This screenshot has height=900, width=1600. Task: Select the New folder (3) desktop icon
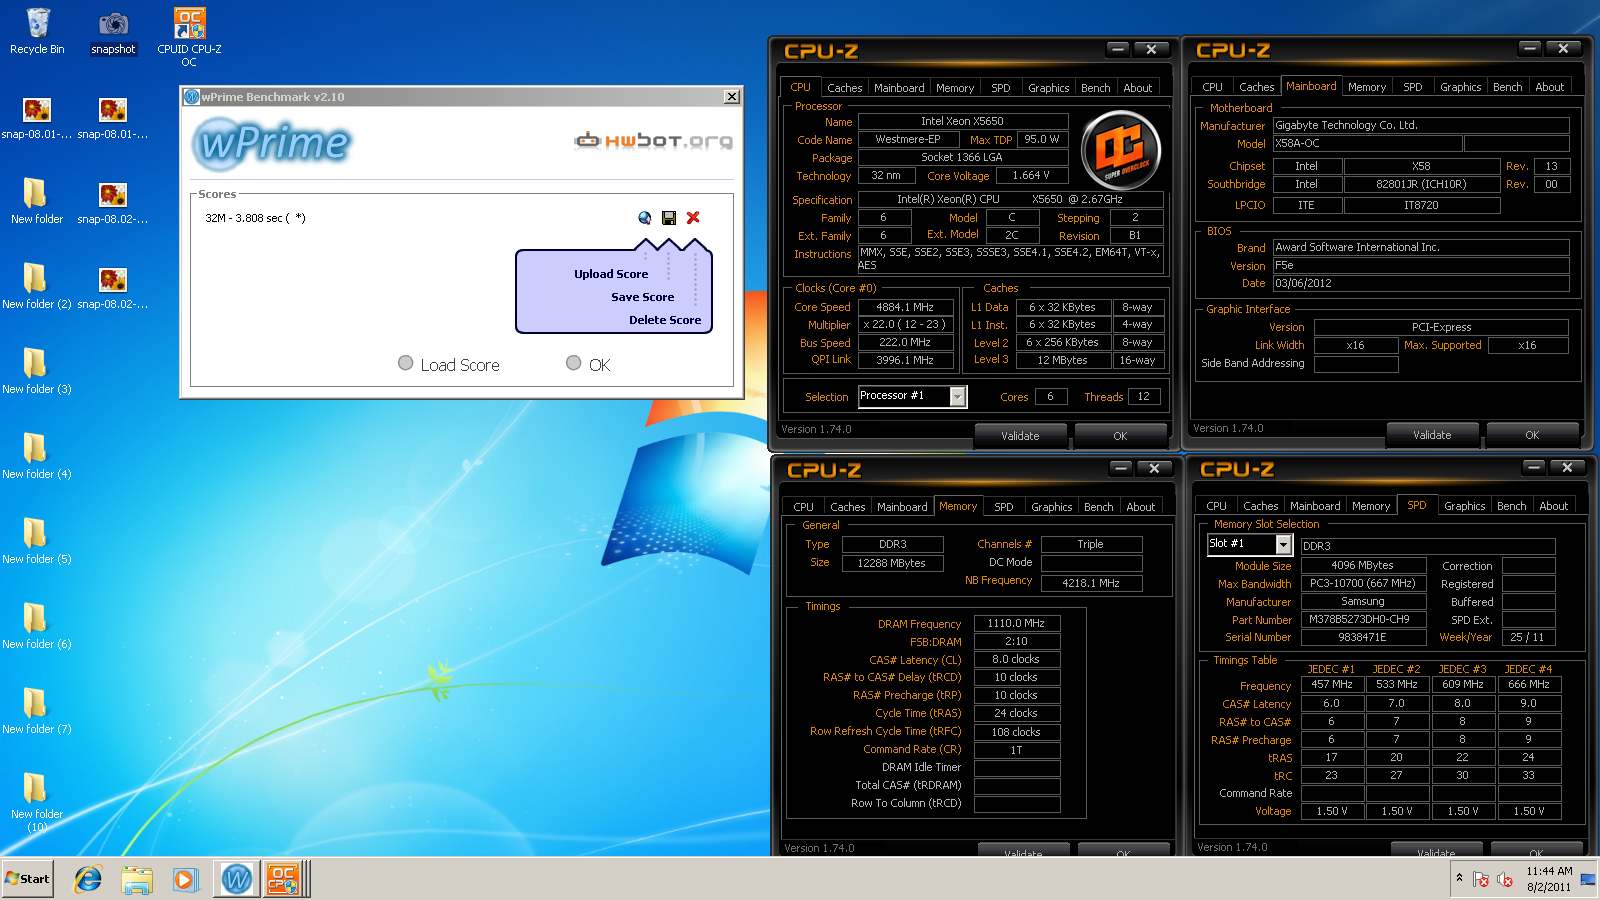(36, 371)
